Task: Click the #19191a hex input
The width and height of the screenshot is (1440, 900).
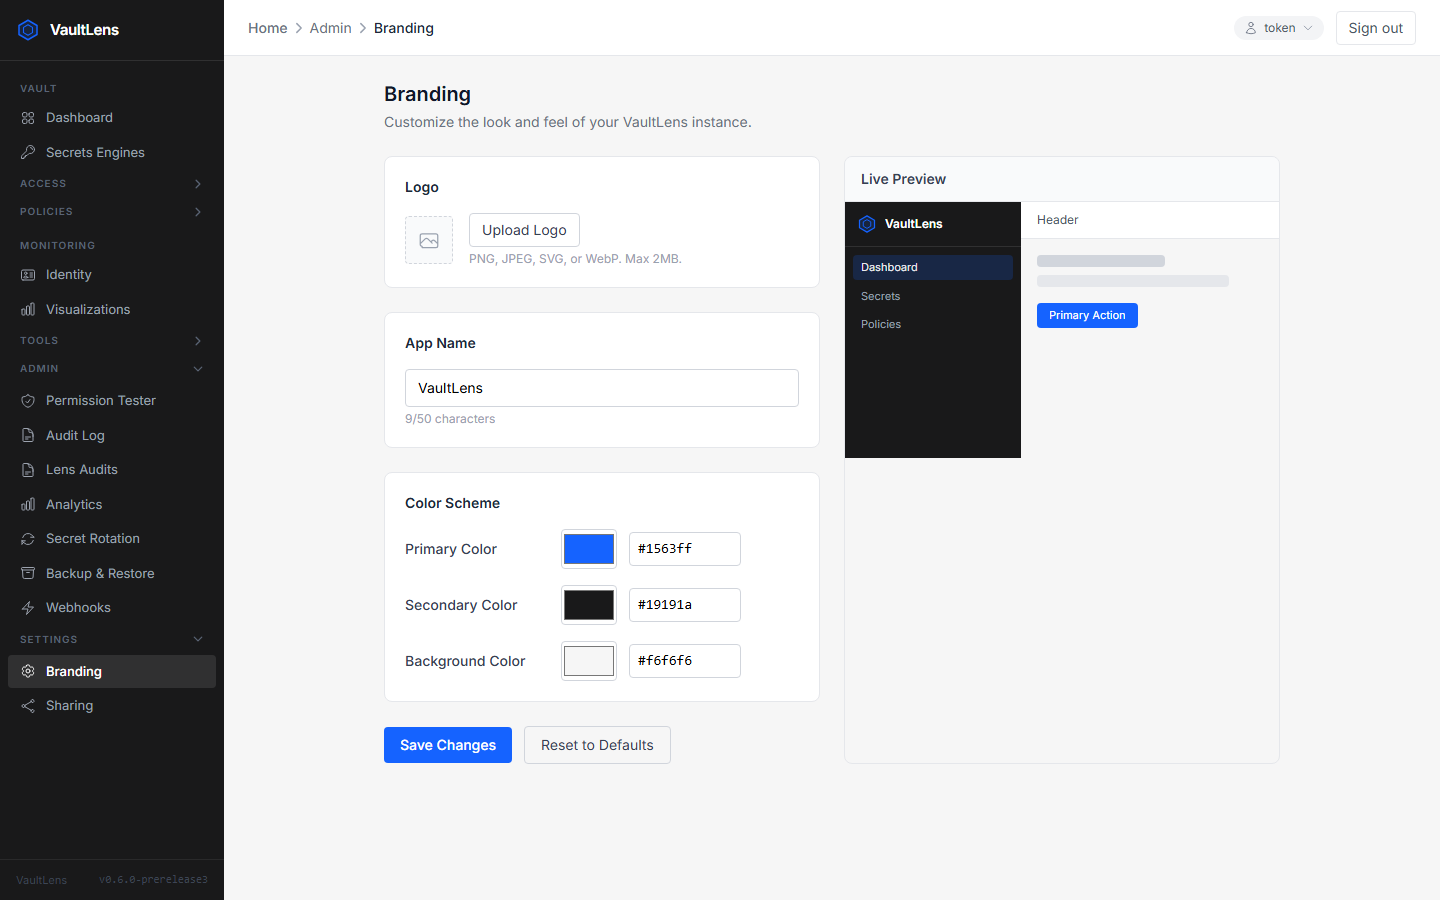Action: [685, 605]
